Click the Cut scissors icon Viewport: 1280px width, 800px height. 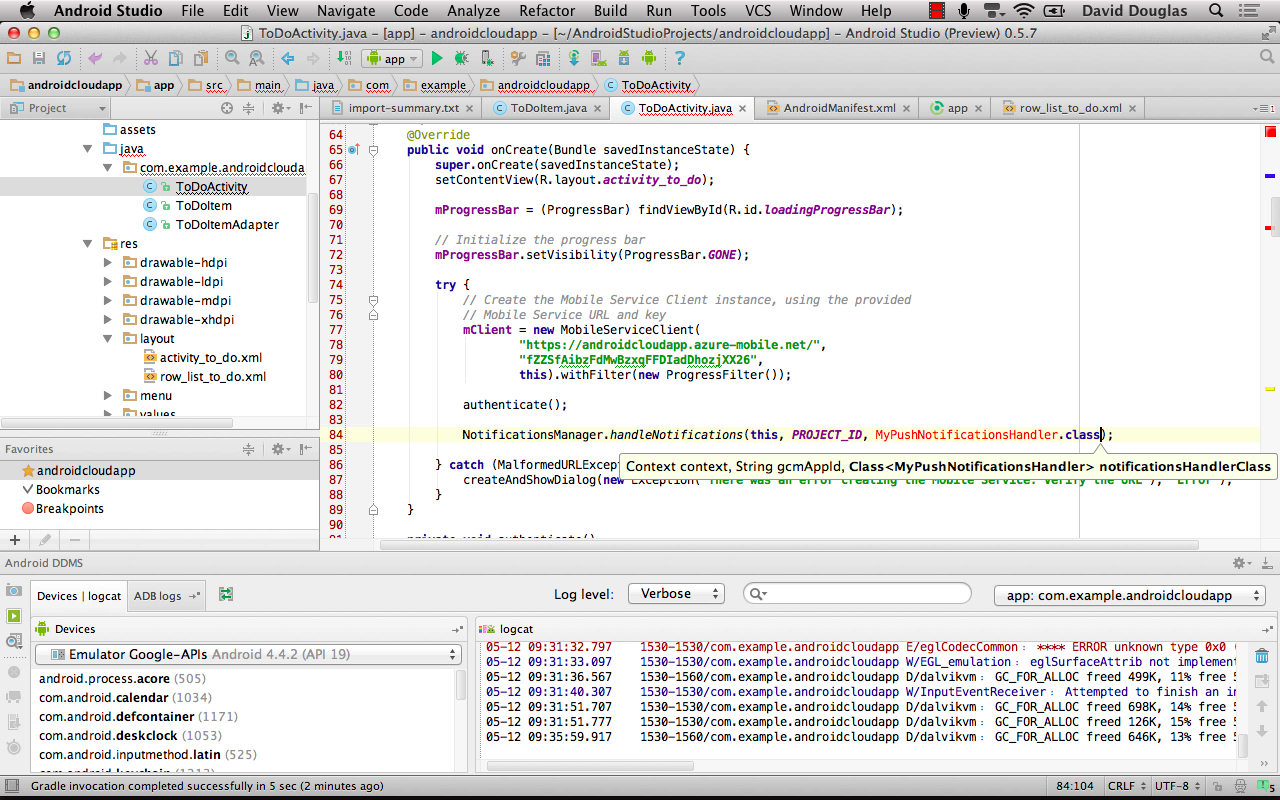(x=151, y=58)
